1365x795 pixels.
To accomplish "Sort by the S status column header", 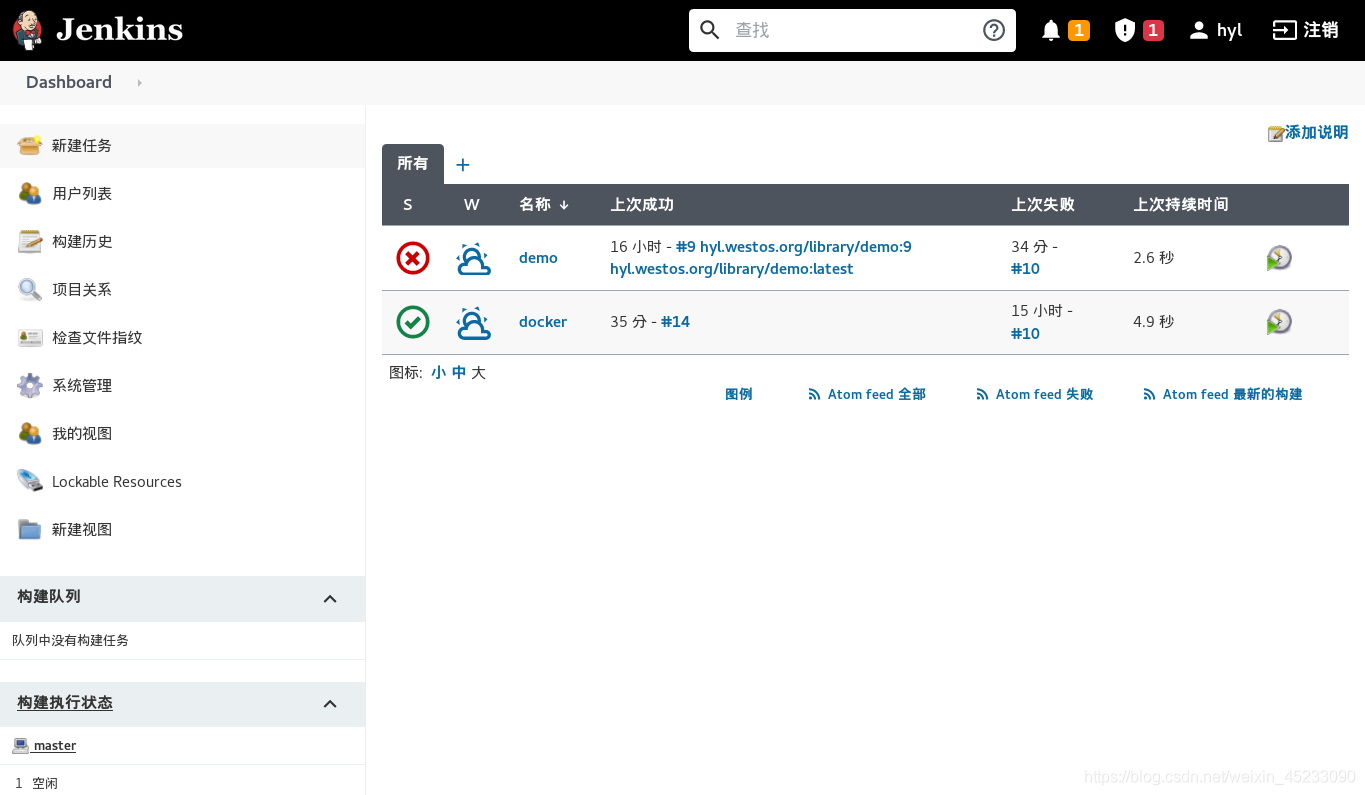I will (x=408, y=204).
